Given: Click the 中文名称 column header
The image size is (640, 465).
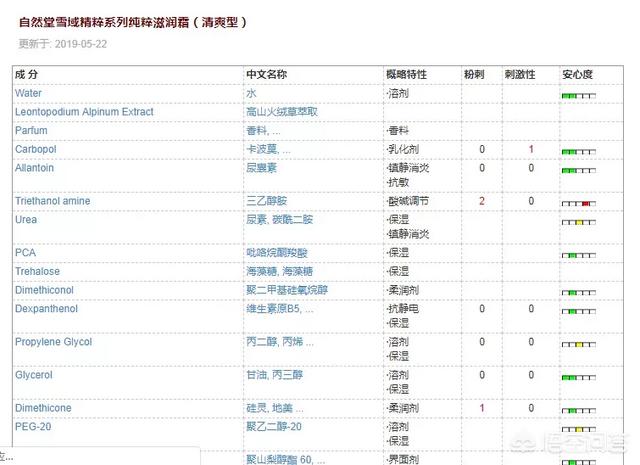Looking at the screenshot, I should coord(267,75).
